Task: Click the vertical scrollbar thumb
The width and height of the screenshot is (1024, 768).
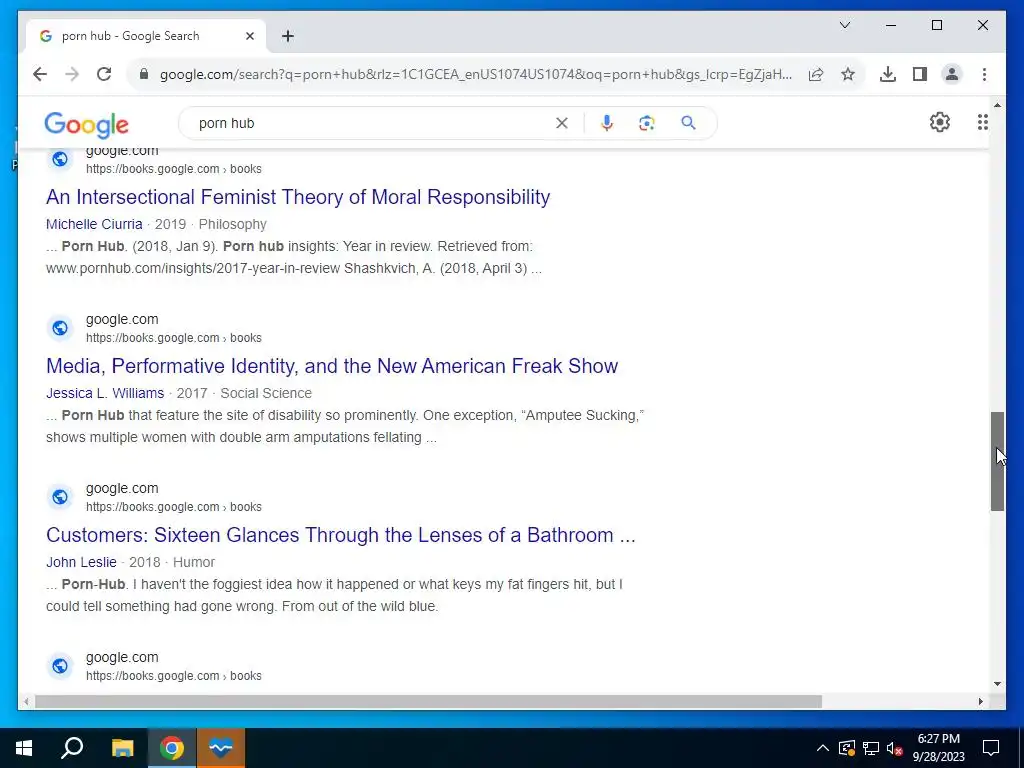Action: click(997, 461)
